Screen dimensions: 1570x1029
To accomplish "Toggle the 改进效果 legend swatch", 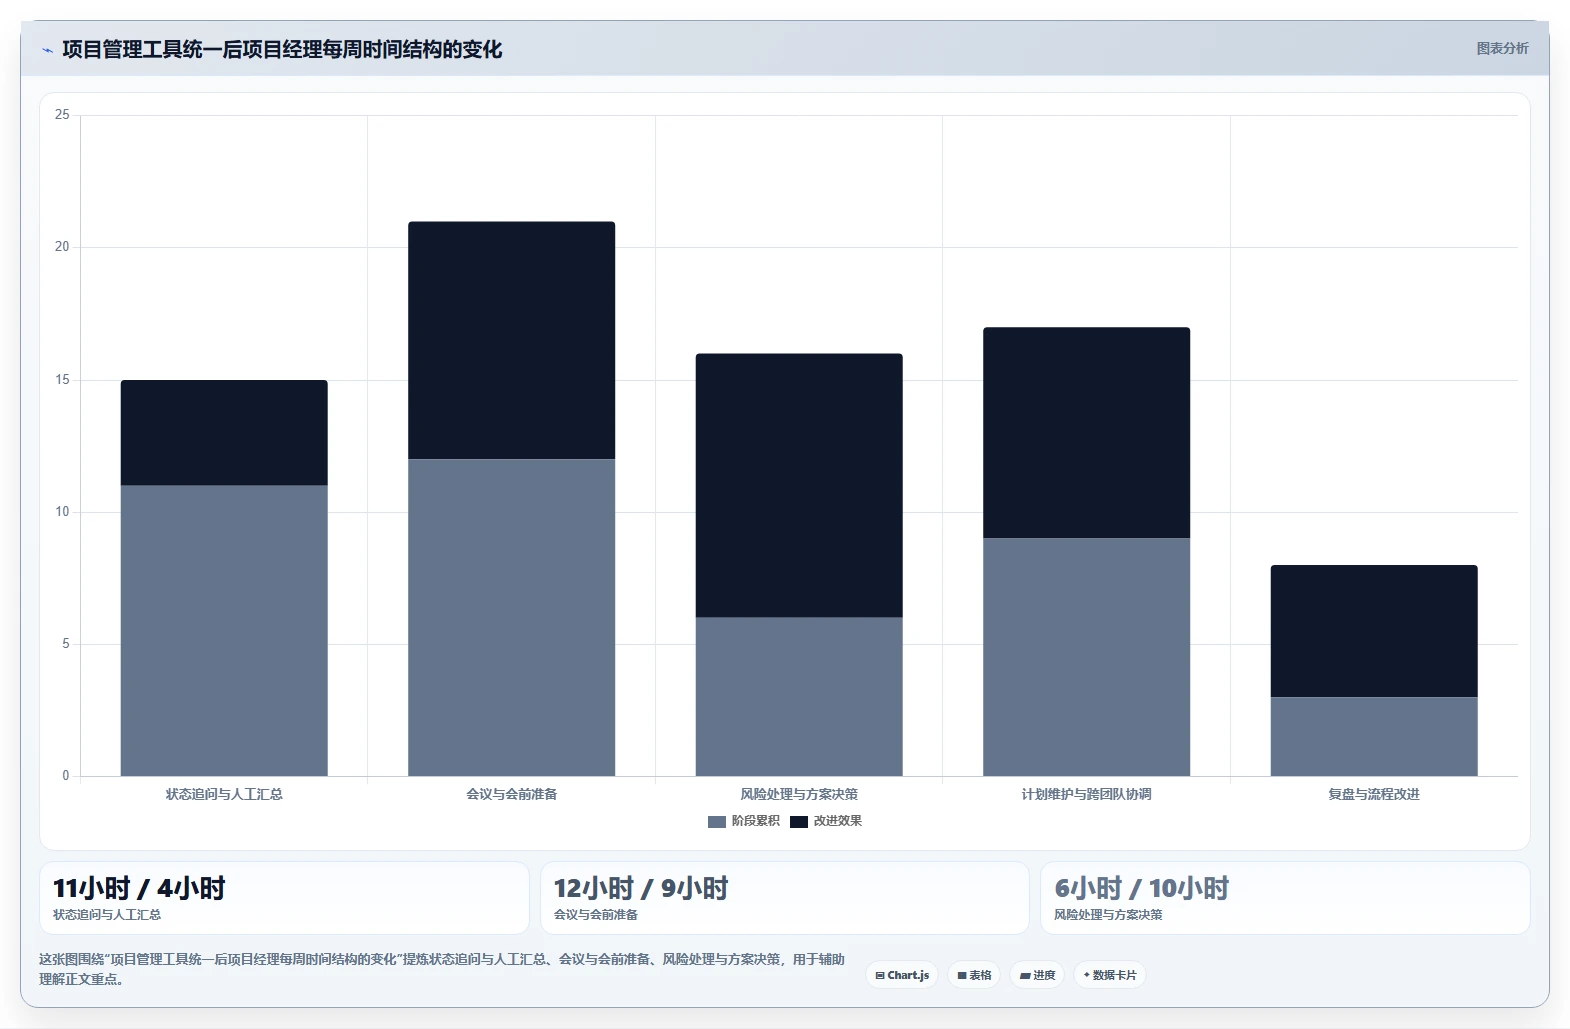I will (x=799, y=821).
